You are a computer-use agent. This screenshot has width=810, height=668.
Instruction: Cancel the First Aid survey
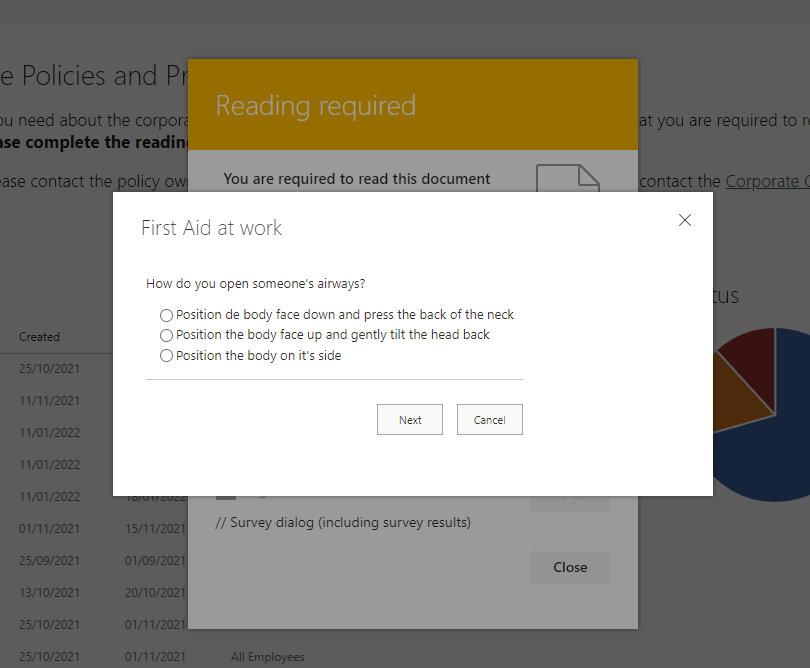click(x=489, y=420)
